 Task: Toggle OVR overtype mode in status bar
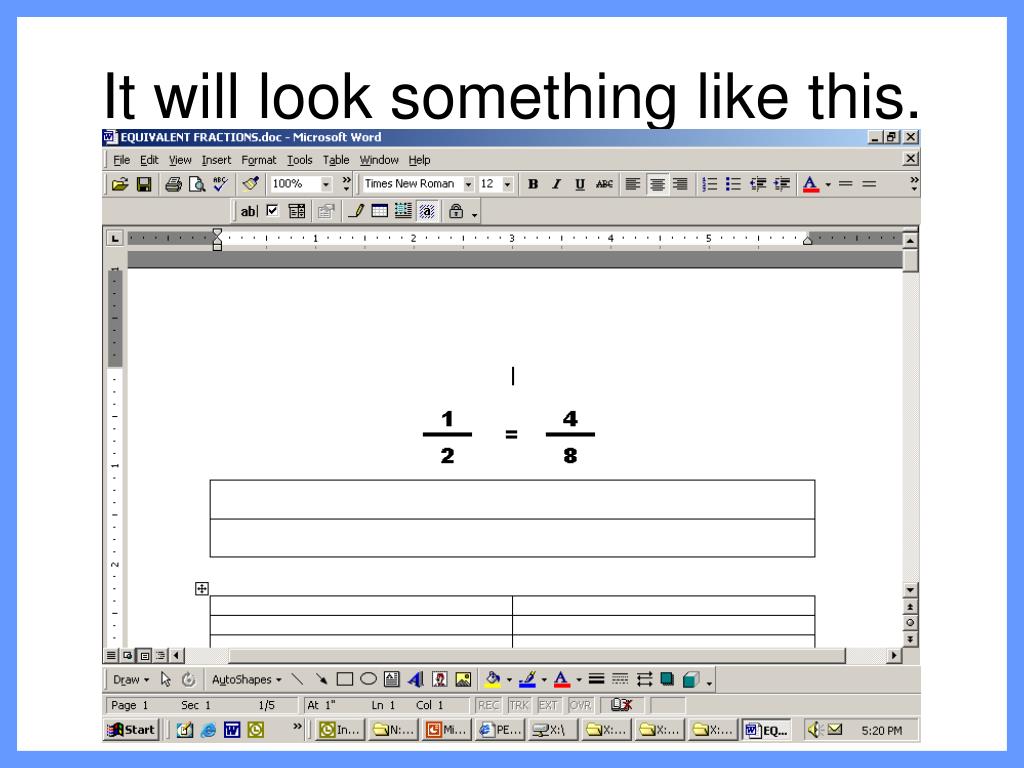[x=580, y=705]
